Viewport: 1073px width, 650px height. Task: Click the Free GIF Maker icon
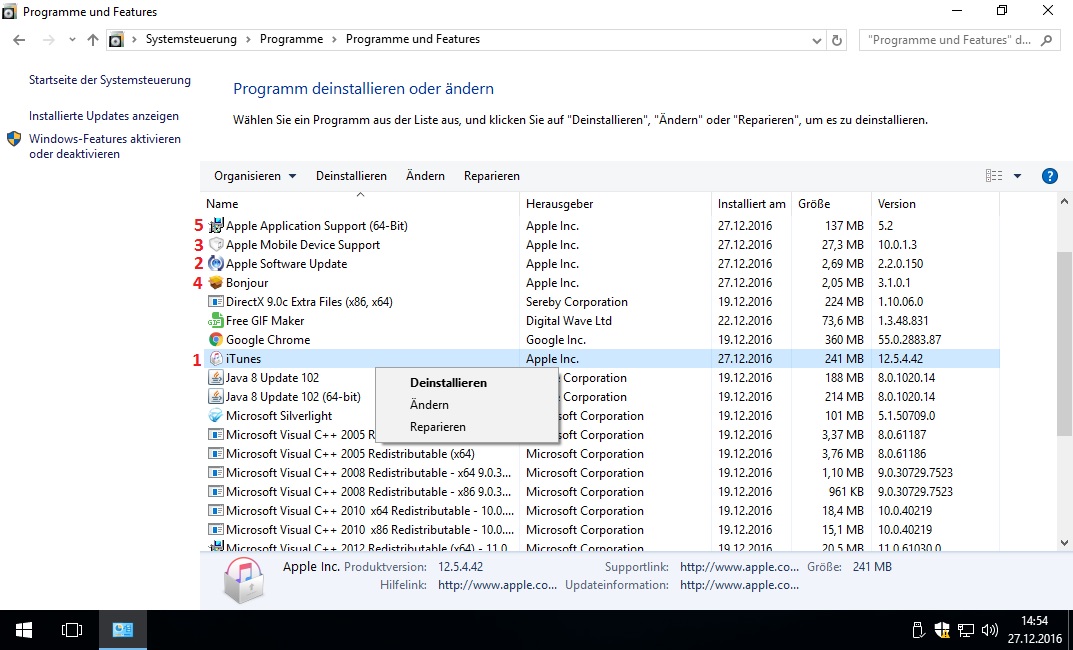tap(216, 321)
